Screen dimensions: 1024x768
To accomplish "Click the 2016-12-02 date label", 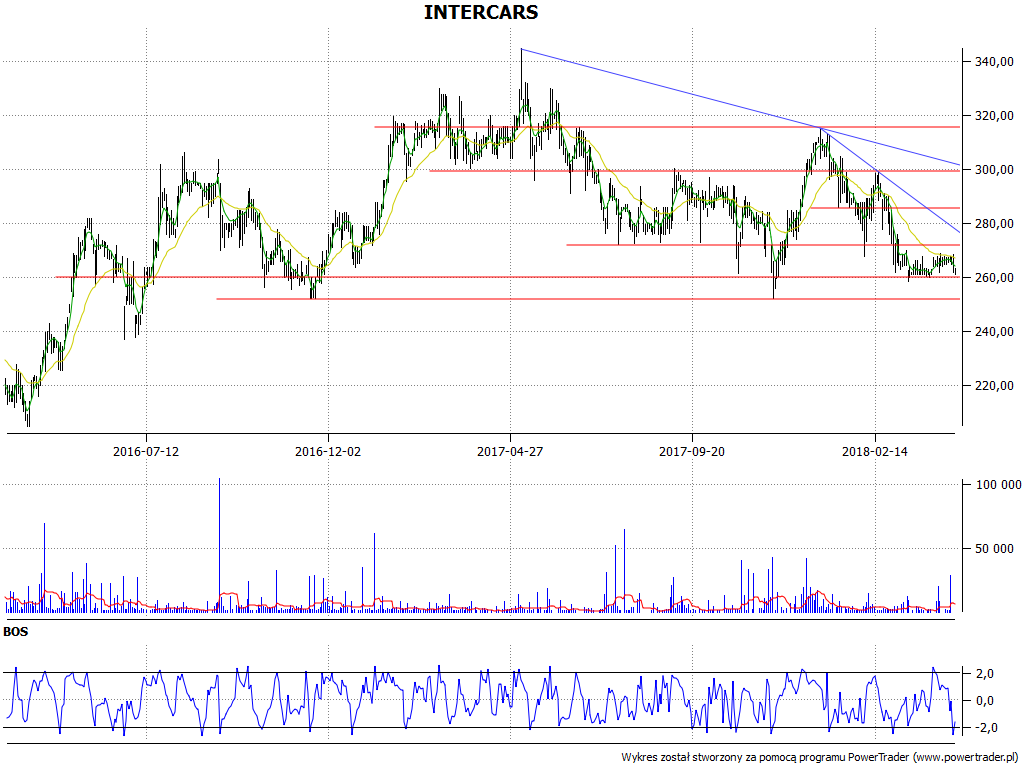I will click(328, 451).
